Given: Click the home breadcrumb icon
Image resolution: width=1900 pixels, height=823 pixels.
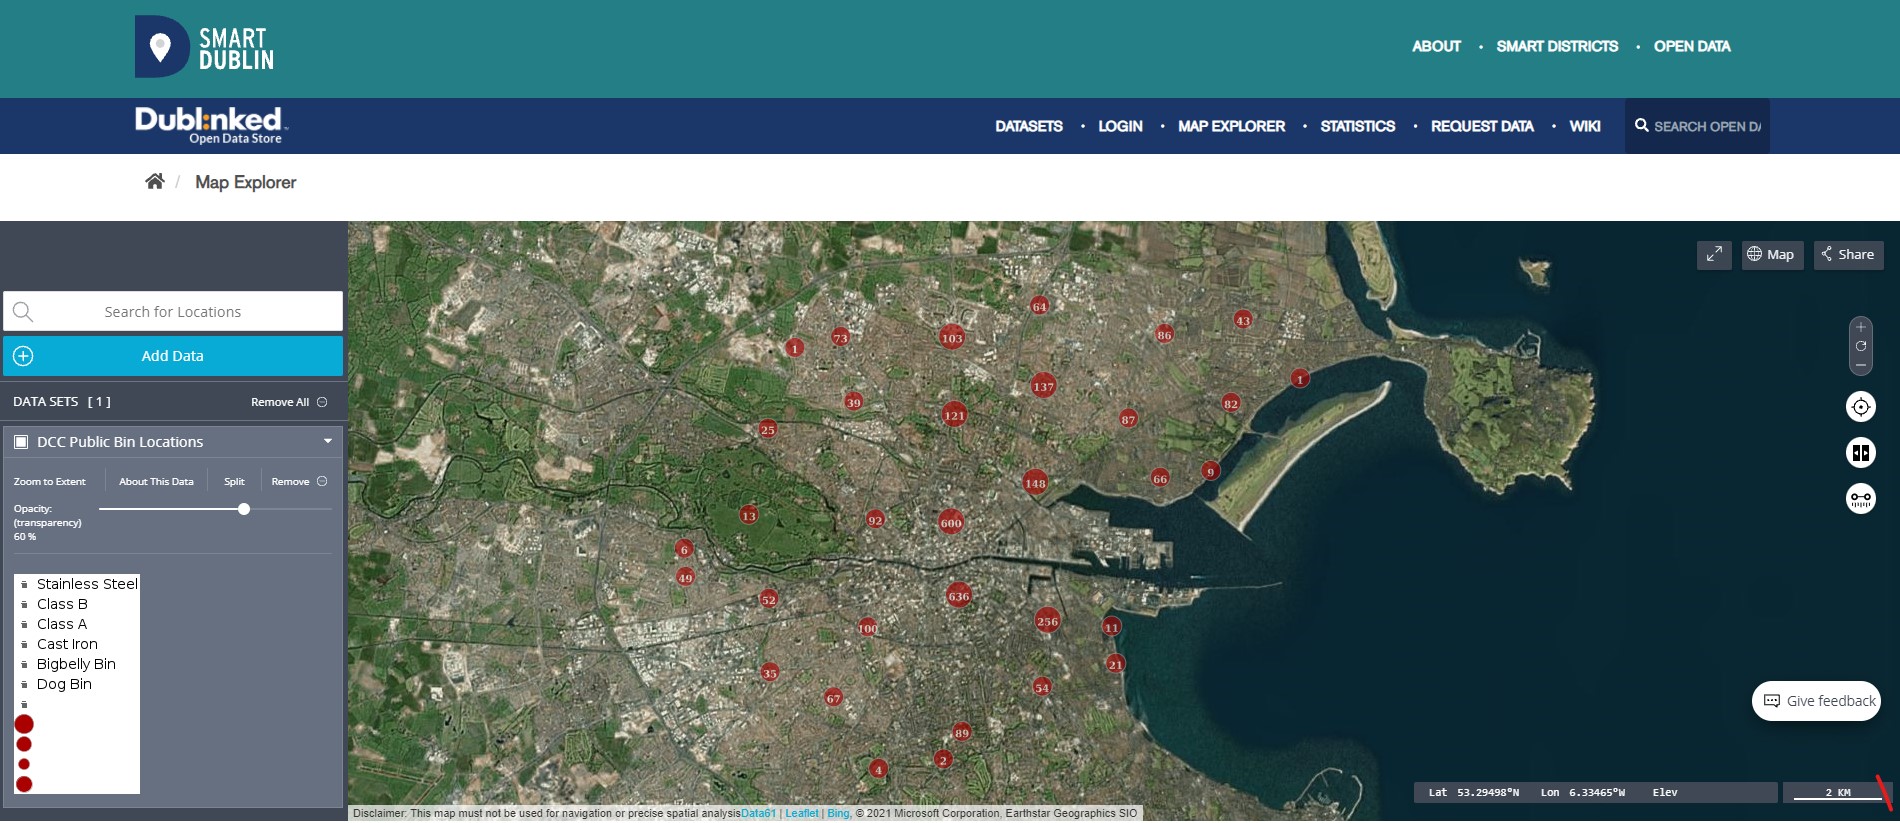Looking at the screenshot, I should pos(154,182).
